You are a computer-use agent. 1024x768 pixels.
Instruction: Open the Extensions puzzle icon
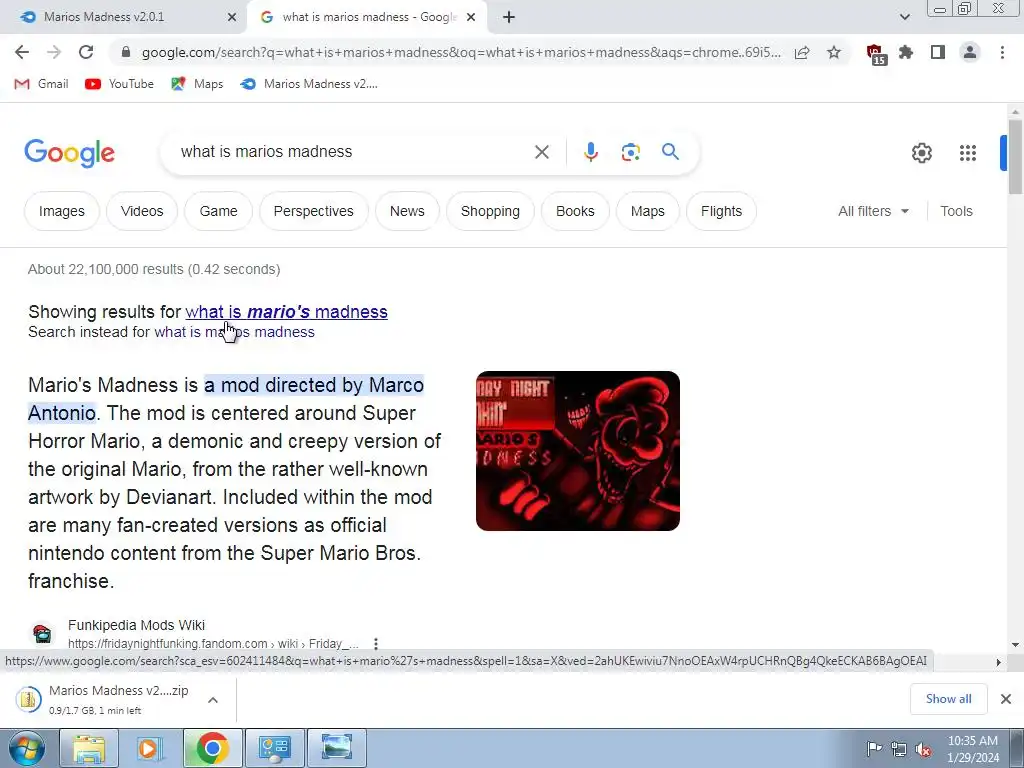coord(906,52)
